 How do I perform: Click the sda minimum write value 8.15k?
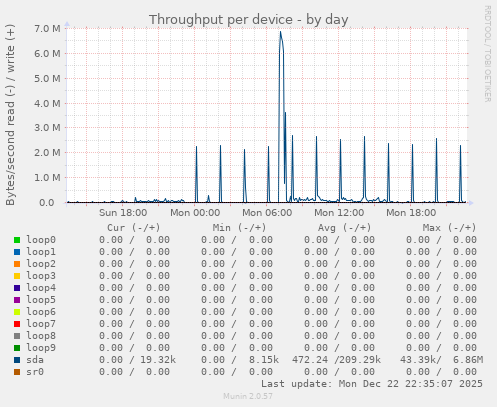[264, 360]
